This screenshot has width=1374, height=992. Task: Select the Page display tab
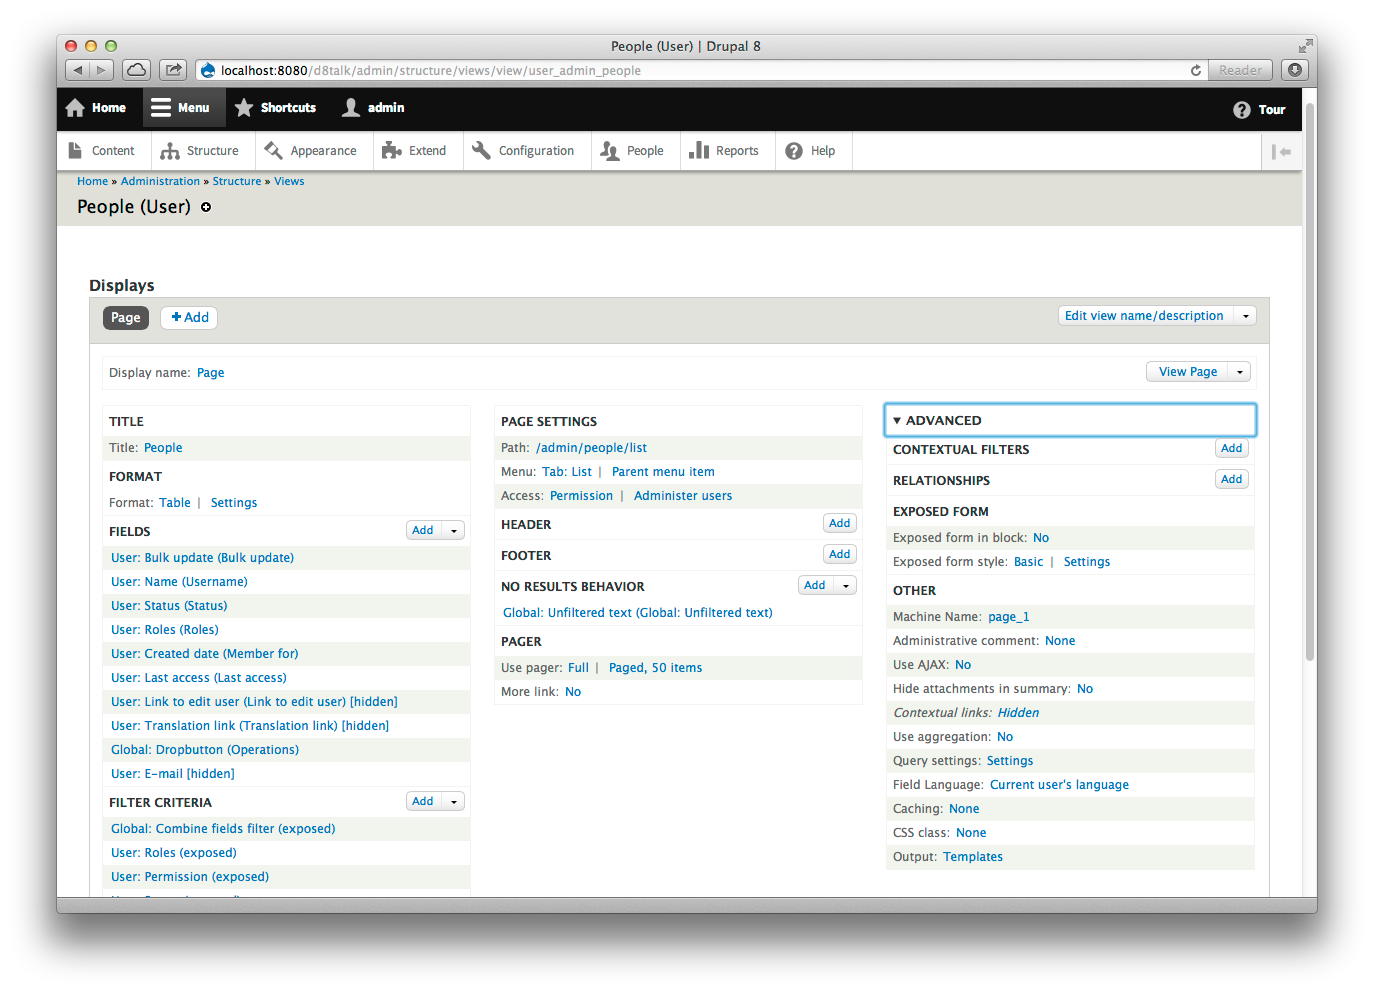[x=125, y=318]
